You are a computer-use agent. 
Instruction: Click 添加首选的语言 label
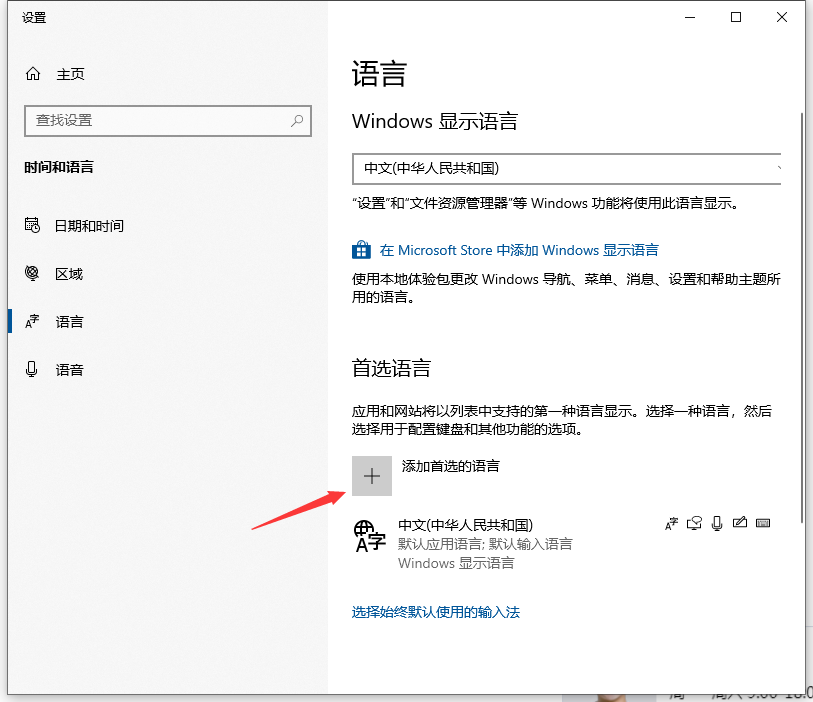pyautogui.click(x=451, y=466)
